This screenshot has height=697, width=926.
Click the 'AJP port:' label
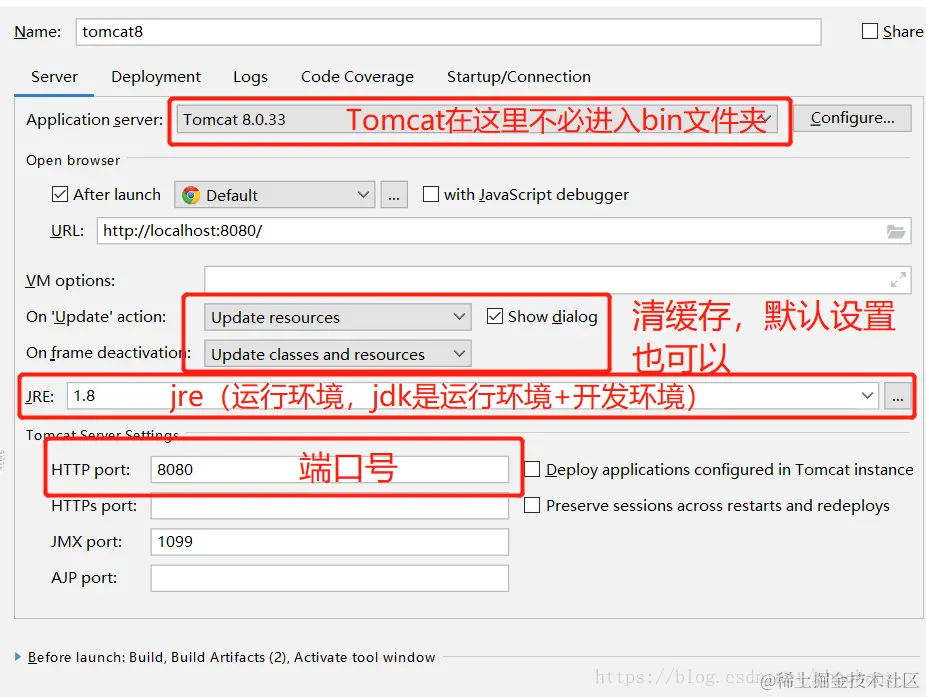[x=84, y=578]
